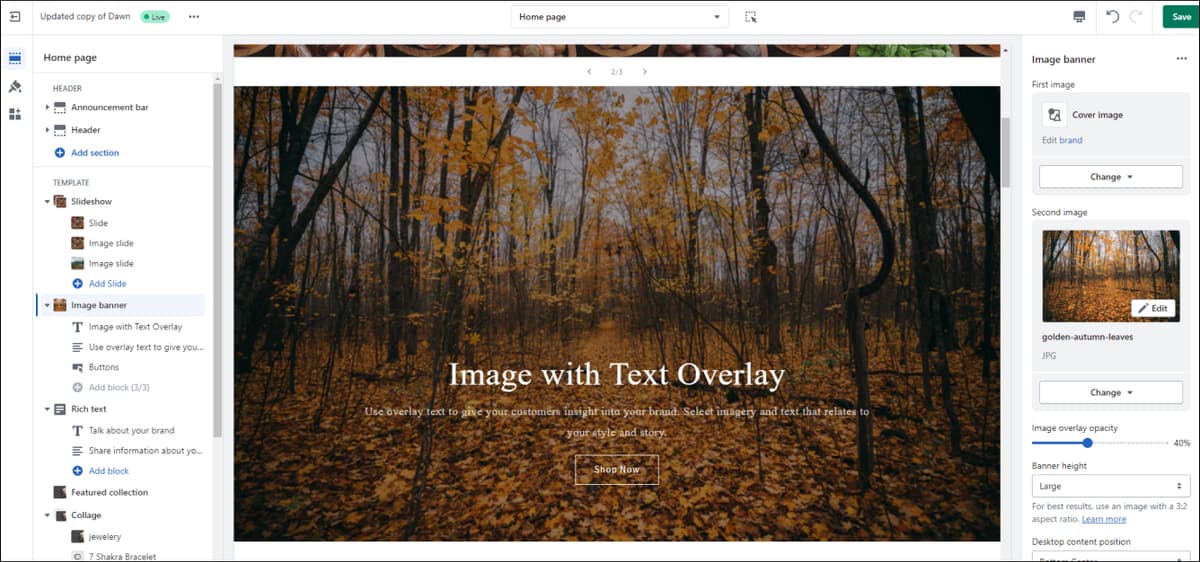Click the Rich text section icon

60,409
